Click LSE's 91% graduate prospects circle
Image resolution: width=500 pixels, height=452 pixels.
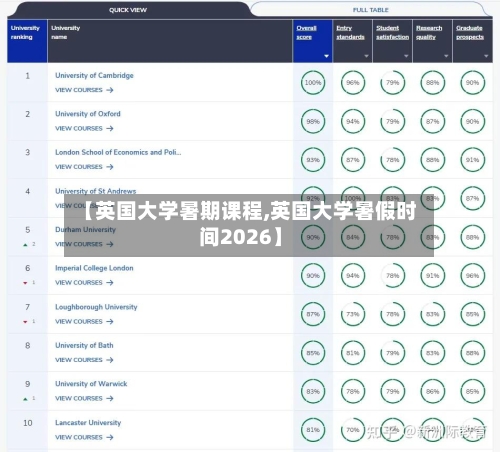coord(472,160)
